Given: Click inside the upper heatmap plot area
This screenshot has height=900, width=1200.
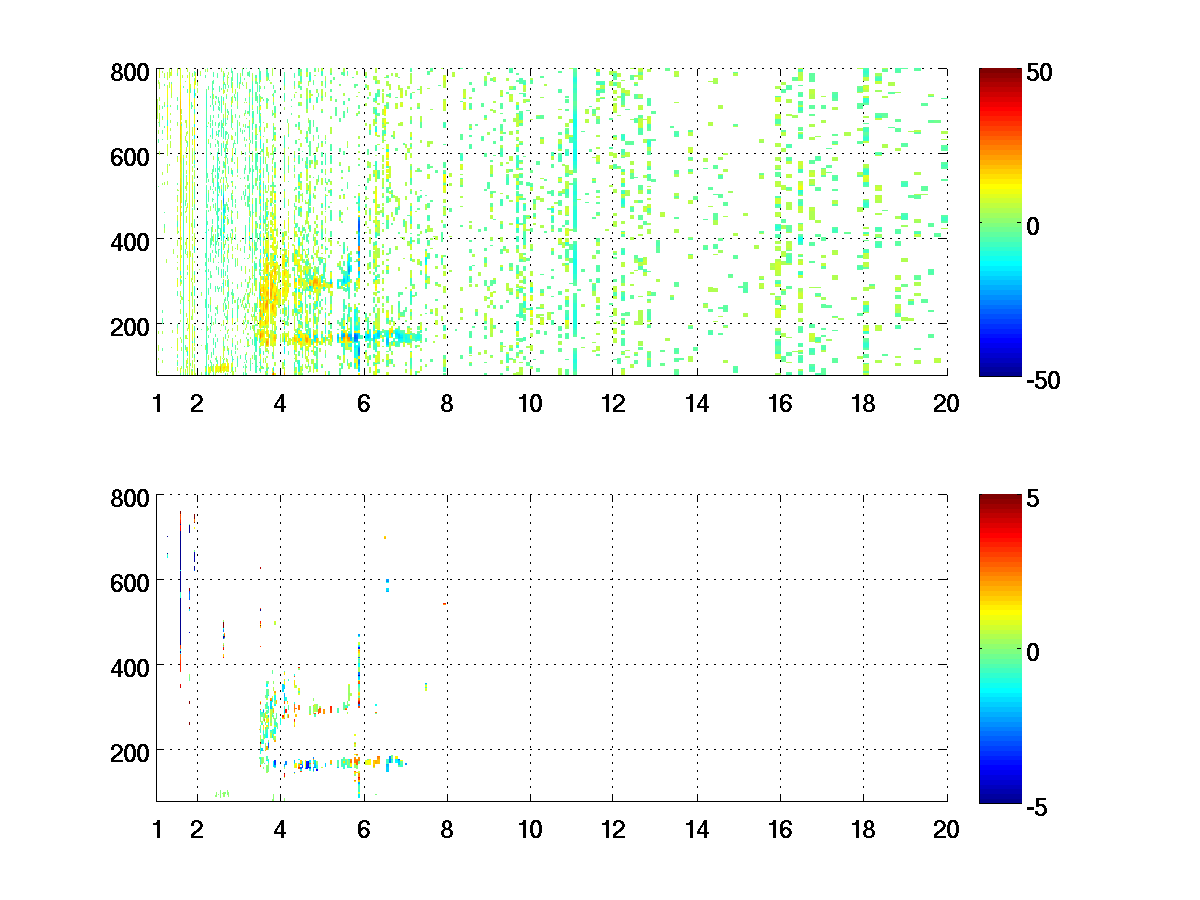Looking at the screenshot, I should pos(552,221).
